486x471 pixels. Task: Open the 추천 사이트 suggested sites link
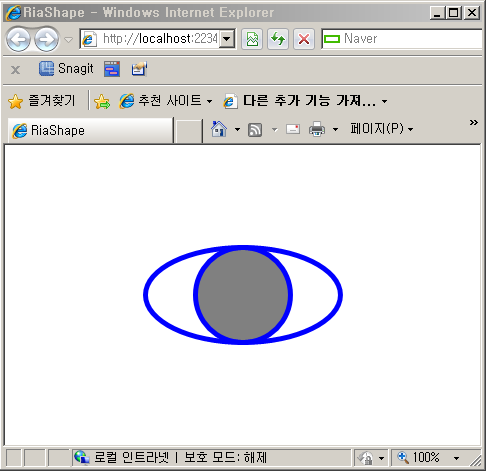pos(166,101)
